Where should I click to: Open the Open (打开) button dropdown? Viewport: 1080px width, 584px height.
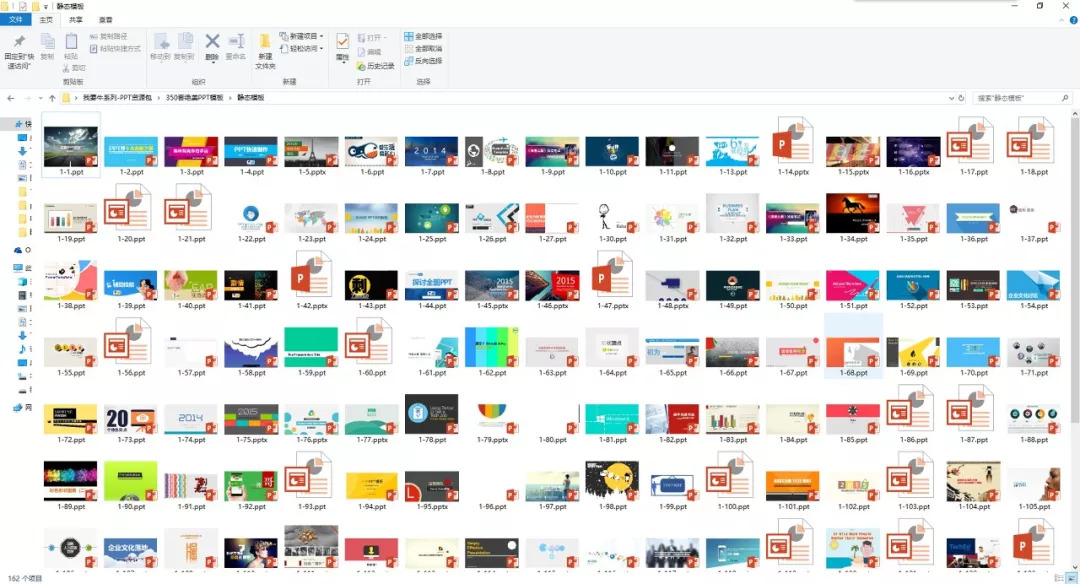385,37
